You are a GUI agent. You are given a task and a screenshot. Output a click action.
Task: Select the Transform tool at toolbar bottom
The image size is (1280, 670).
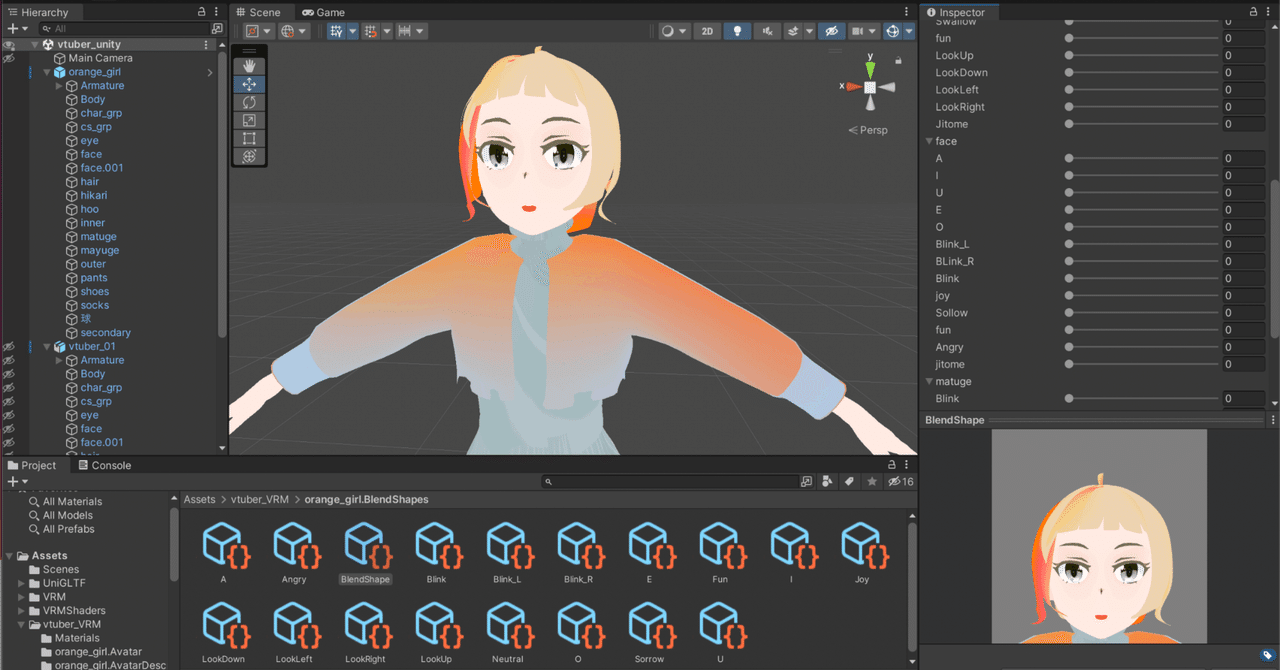[x=248, y=156]
